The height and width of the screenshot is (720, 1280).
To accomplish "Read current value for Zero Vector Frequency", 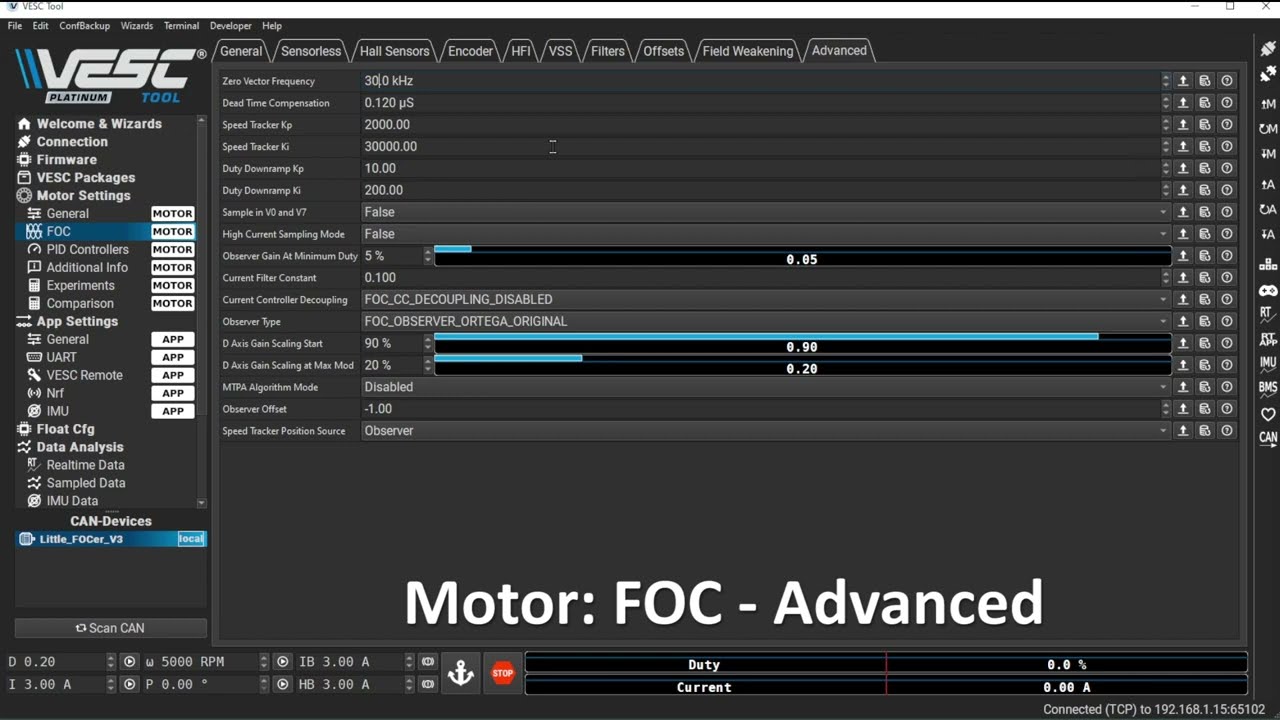I will (x=1183, y=81).
